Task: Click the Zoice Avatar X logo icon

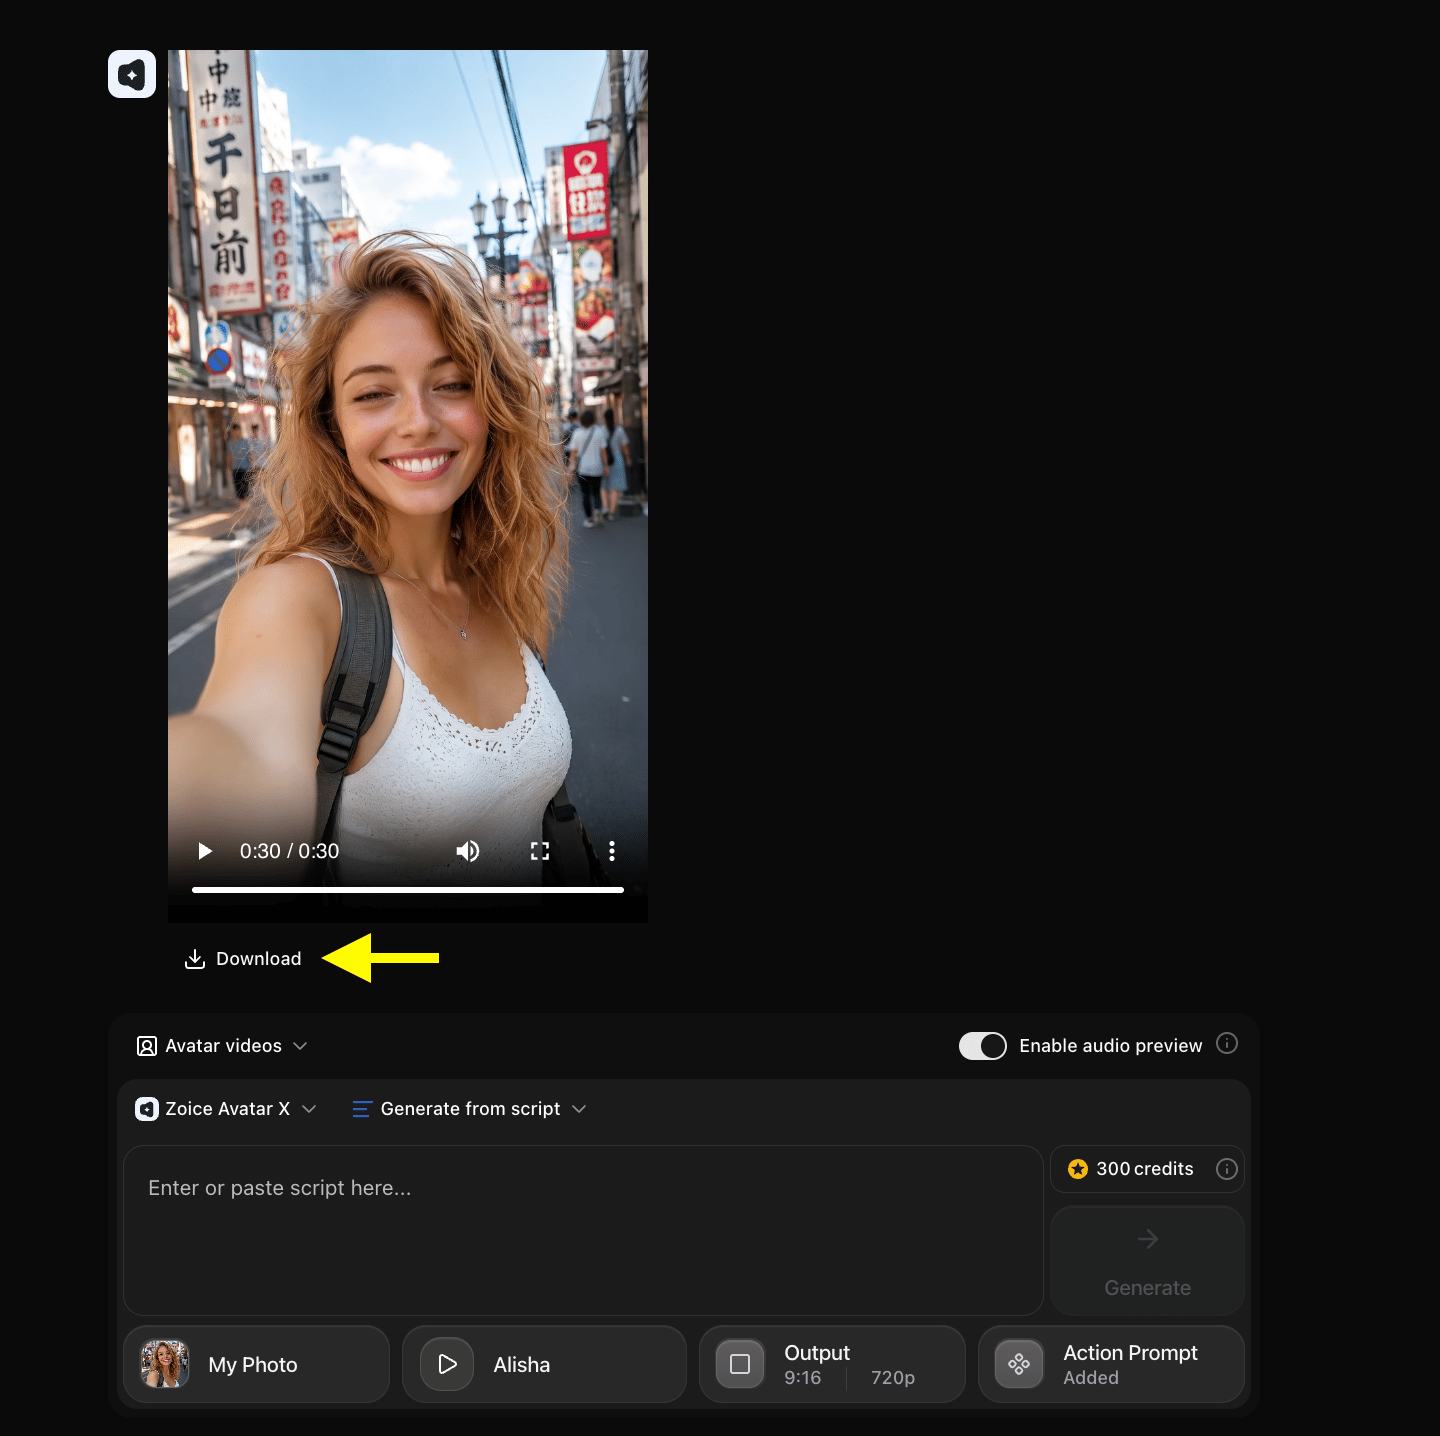Action: (x=147, y=1109)
